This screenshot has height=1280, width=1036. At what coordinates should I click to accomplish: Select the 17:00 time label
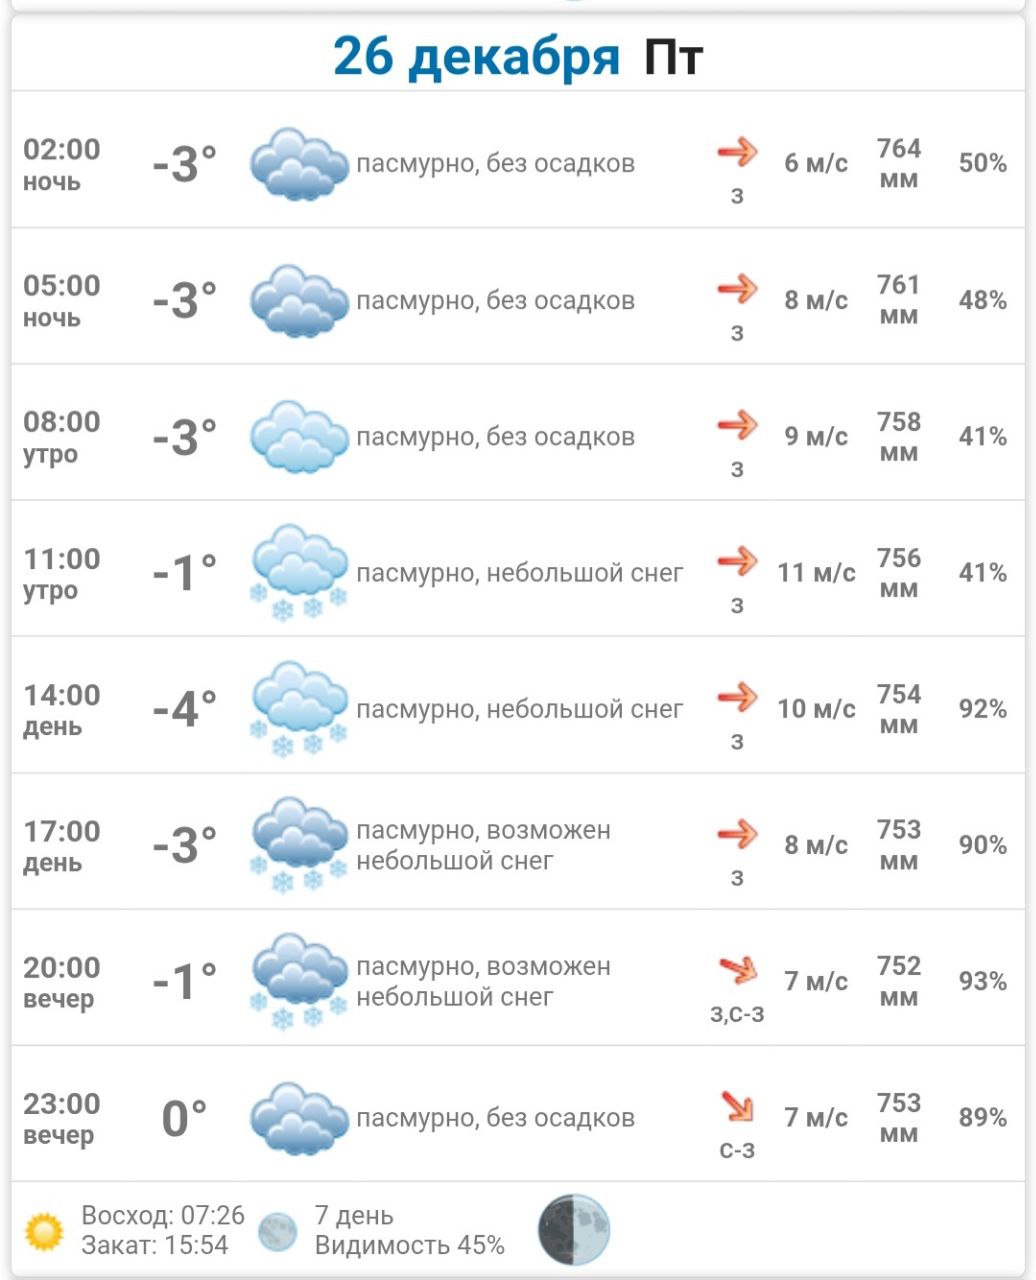tap(62, 831)
